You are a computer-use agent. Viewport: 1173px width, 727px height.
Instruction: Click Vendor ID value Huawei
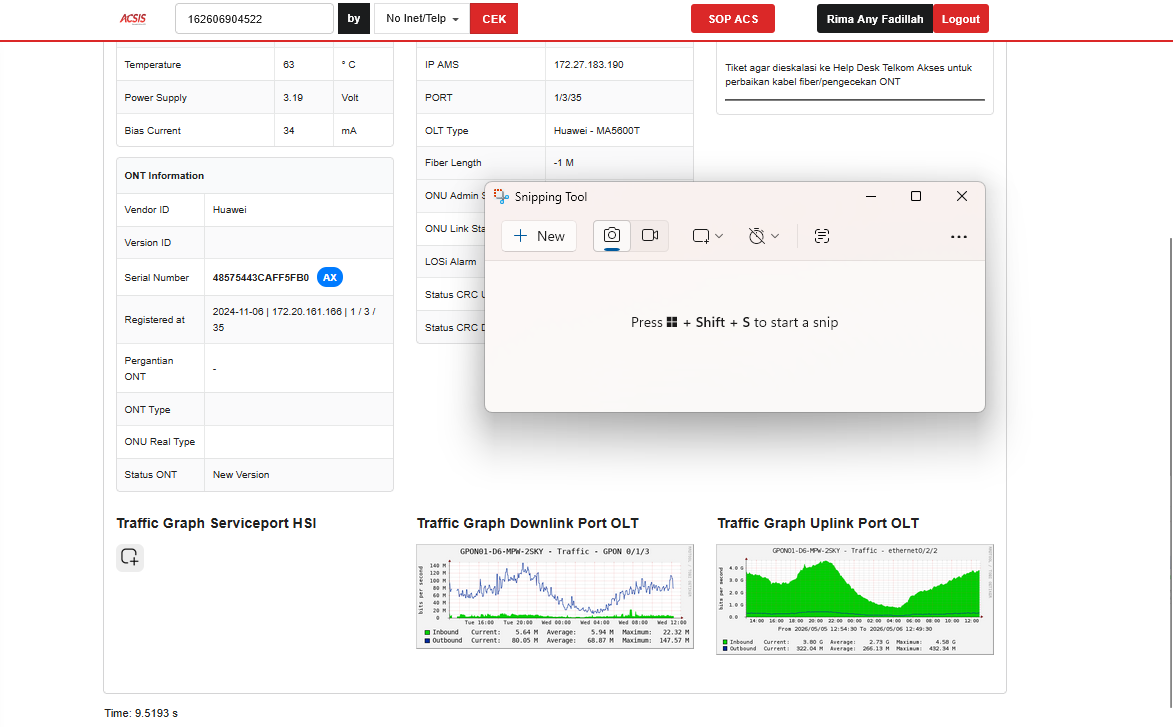point(230,209)
